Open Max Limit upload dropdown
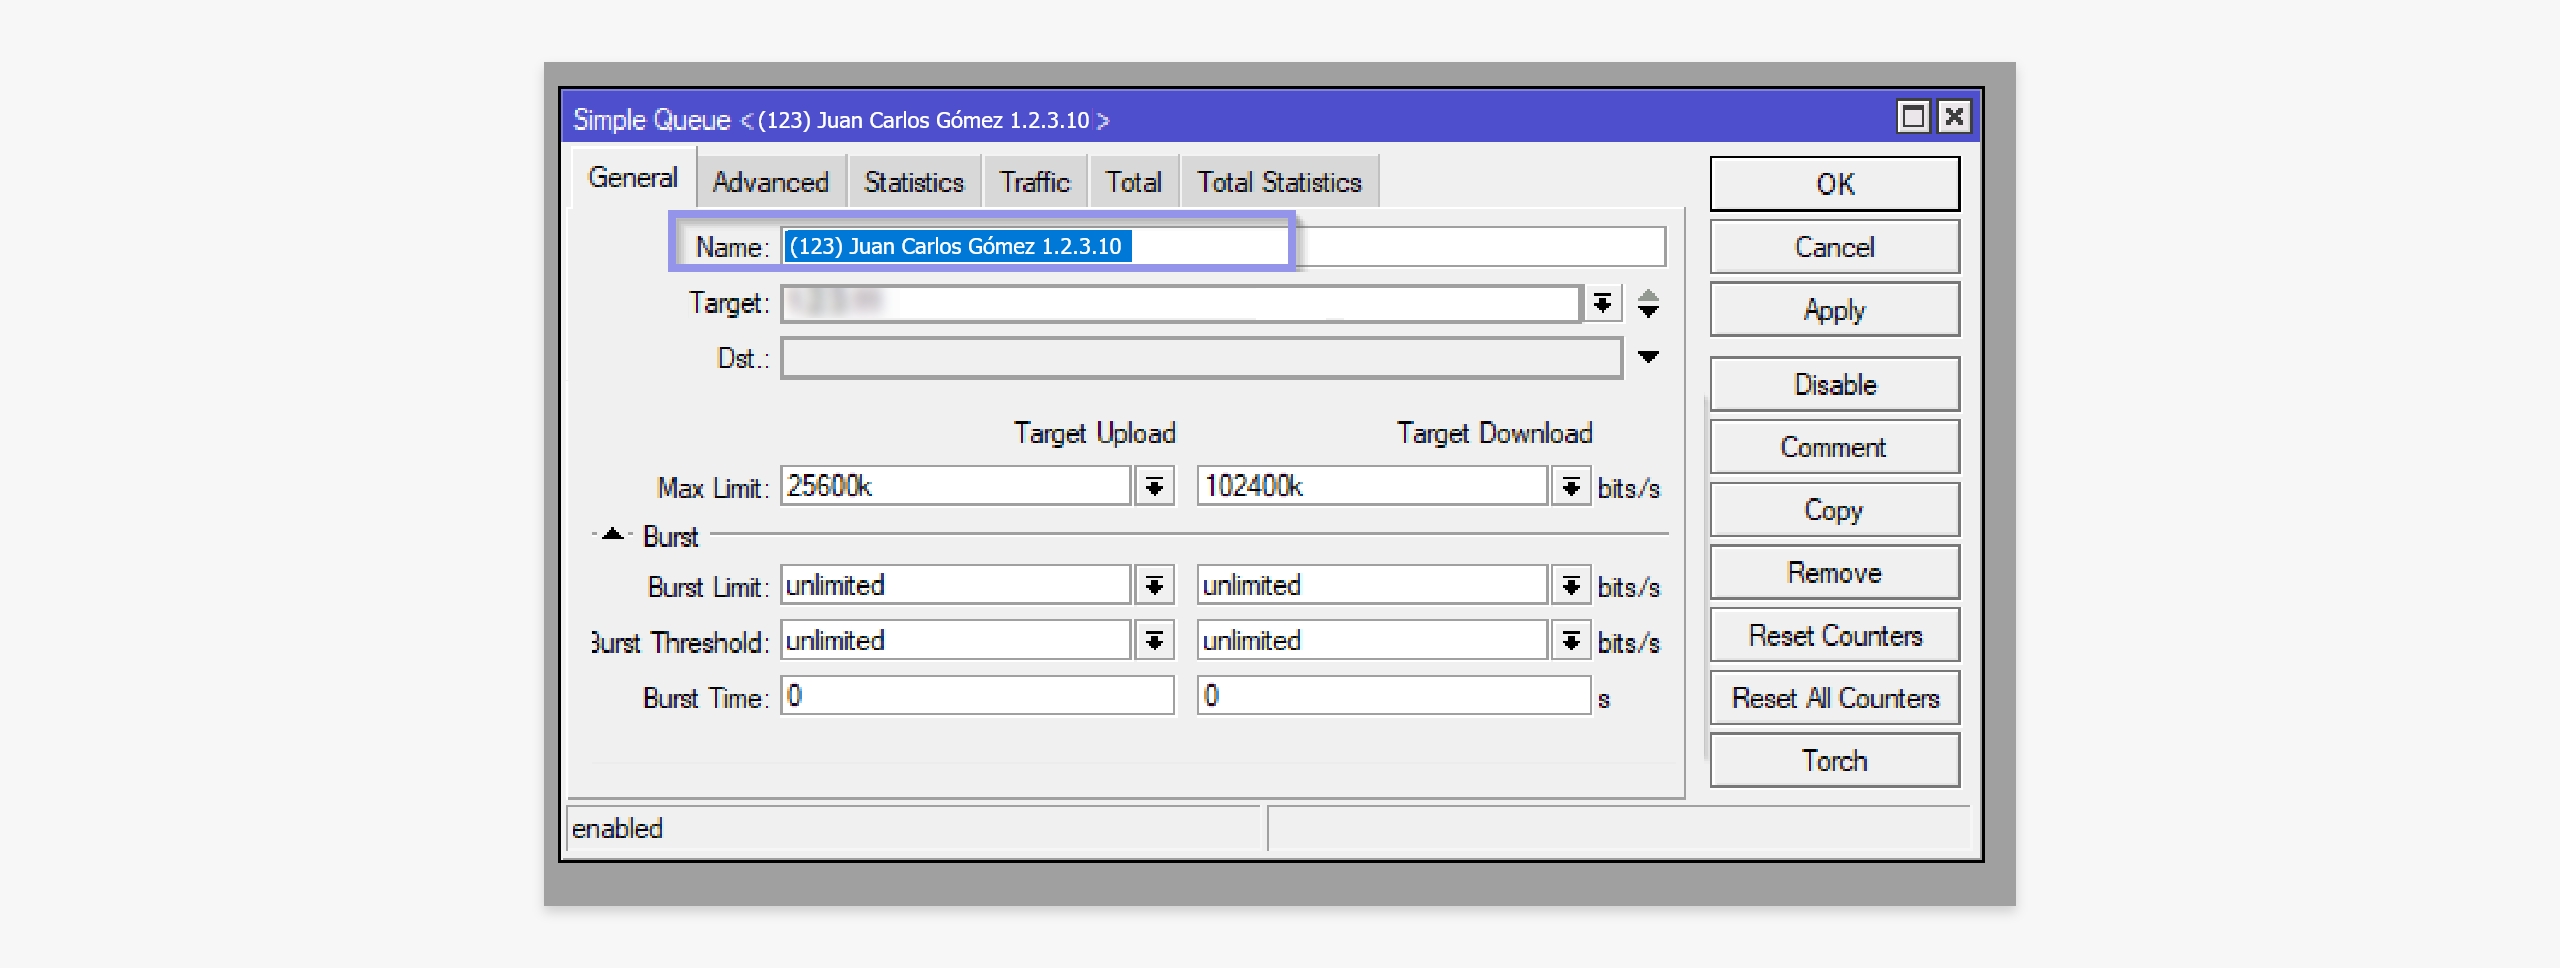The width and height of the screenshot is (2560, 968). 1154,487
